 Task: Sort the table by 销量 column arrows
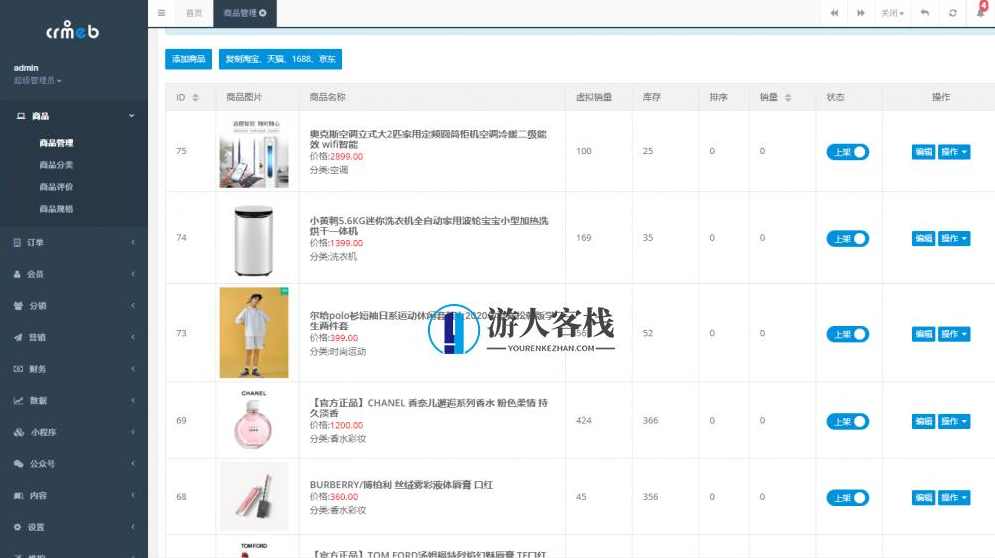pyautogui.click(x=788, y=97)
